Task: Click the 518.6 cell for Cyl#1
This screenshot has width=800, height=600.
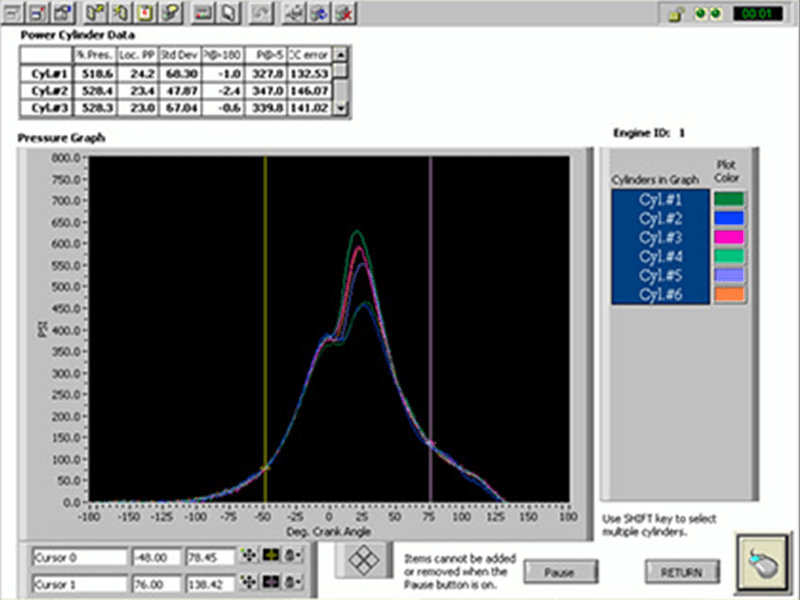Action: click(95, 74)
